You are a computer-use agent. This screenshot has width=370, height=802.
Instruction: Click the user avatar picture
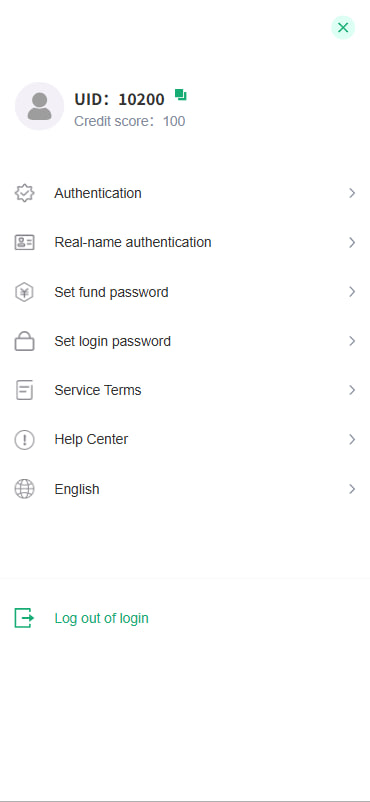(x=39, y=106)
